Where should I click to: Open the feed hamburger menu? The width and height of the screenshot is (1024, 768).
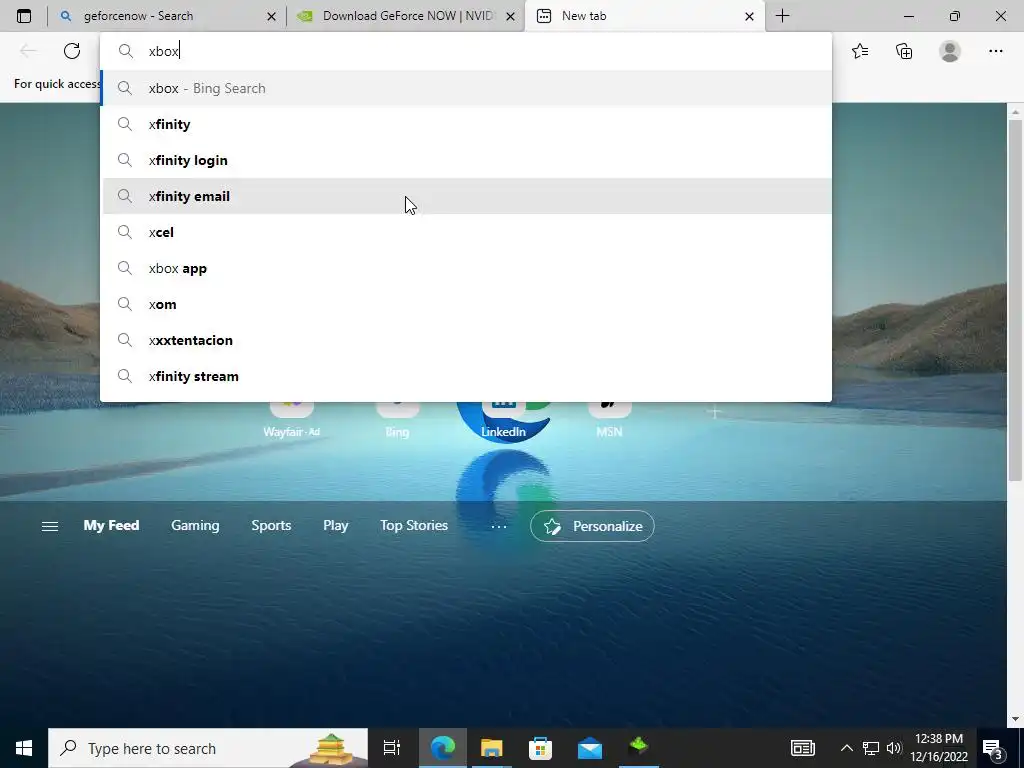coord(50,526)
